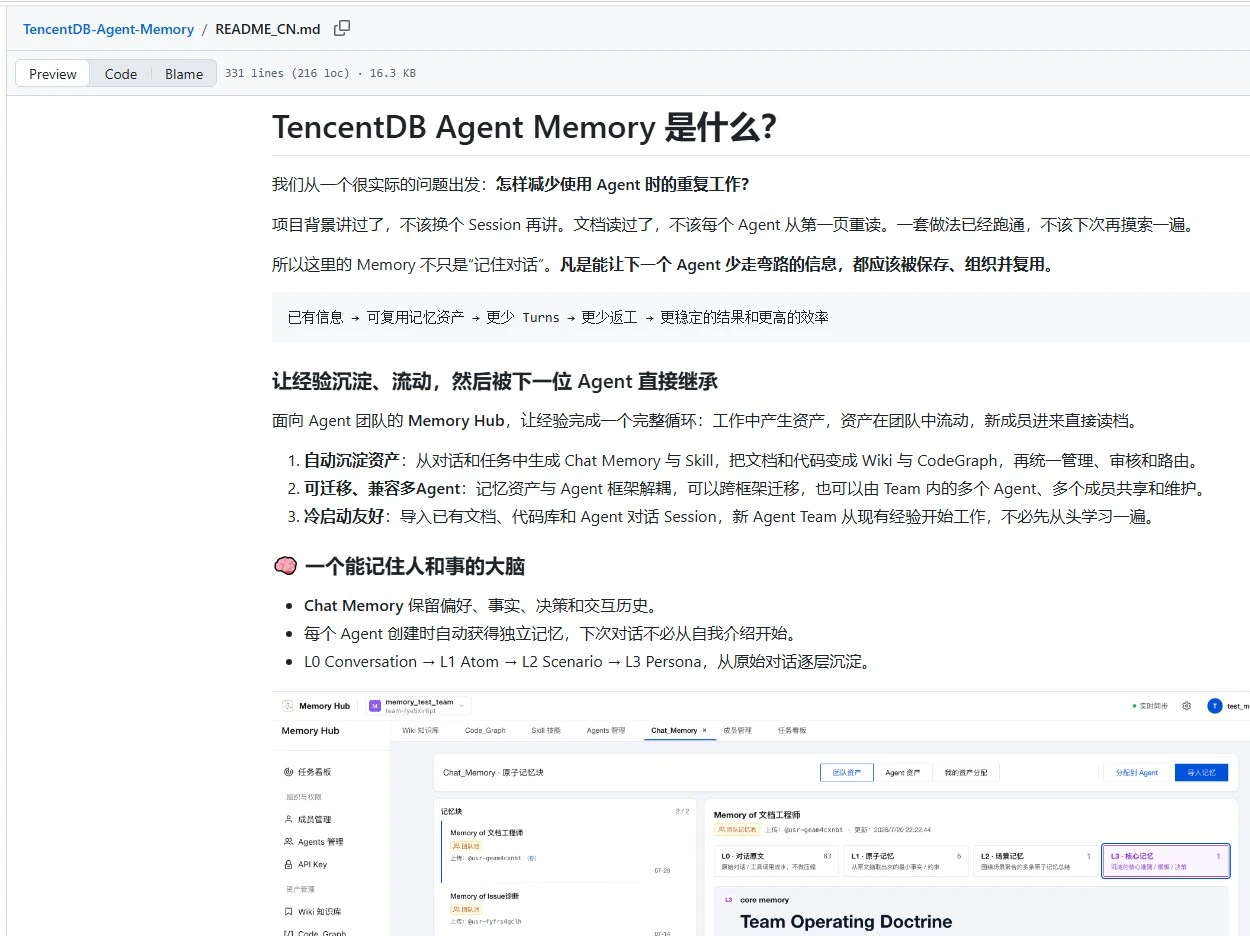Select the "成员管理" tab in the top tab row
This screenshot has height=936, width=1250.
pos(736,731)
